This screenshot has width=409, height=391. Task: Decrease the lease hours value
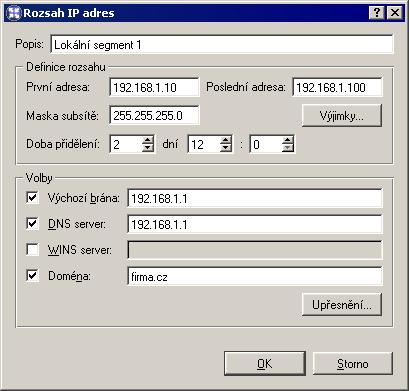(226, 148)
